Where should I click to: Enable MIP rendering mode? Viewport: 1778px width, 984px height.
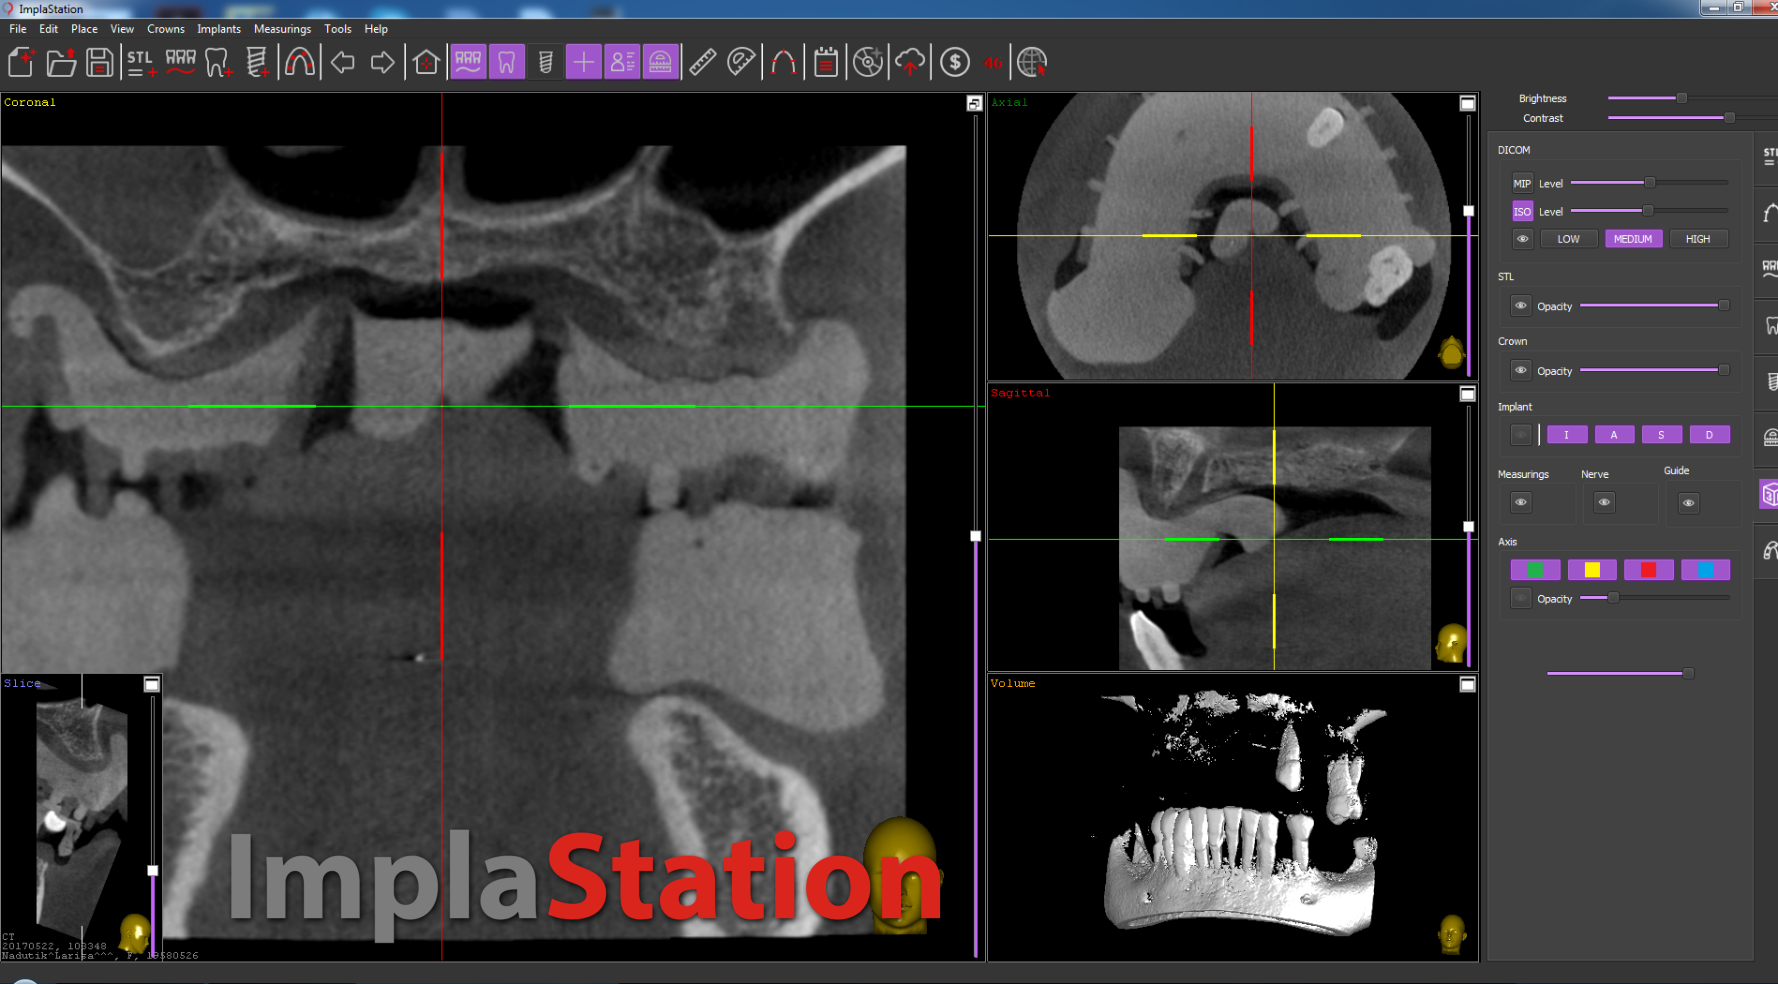(x=1522, y=183)
